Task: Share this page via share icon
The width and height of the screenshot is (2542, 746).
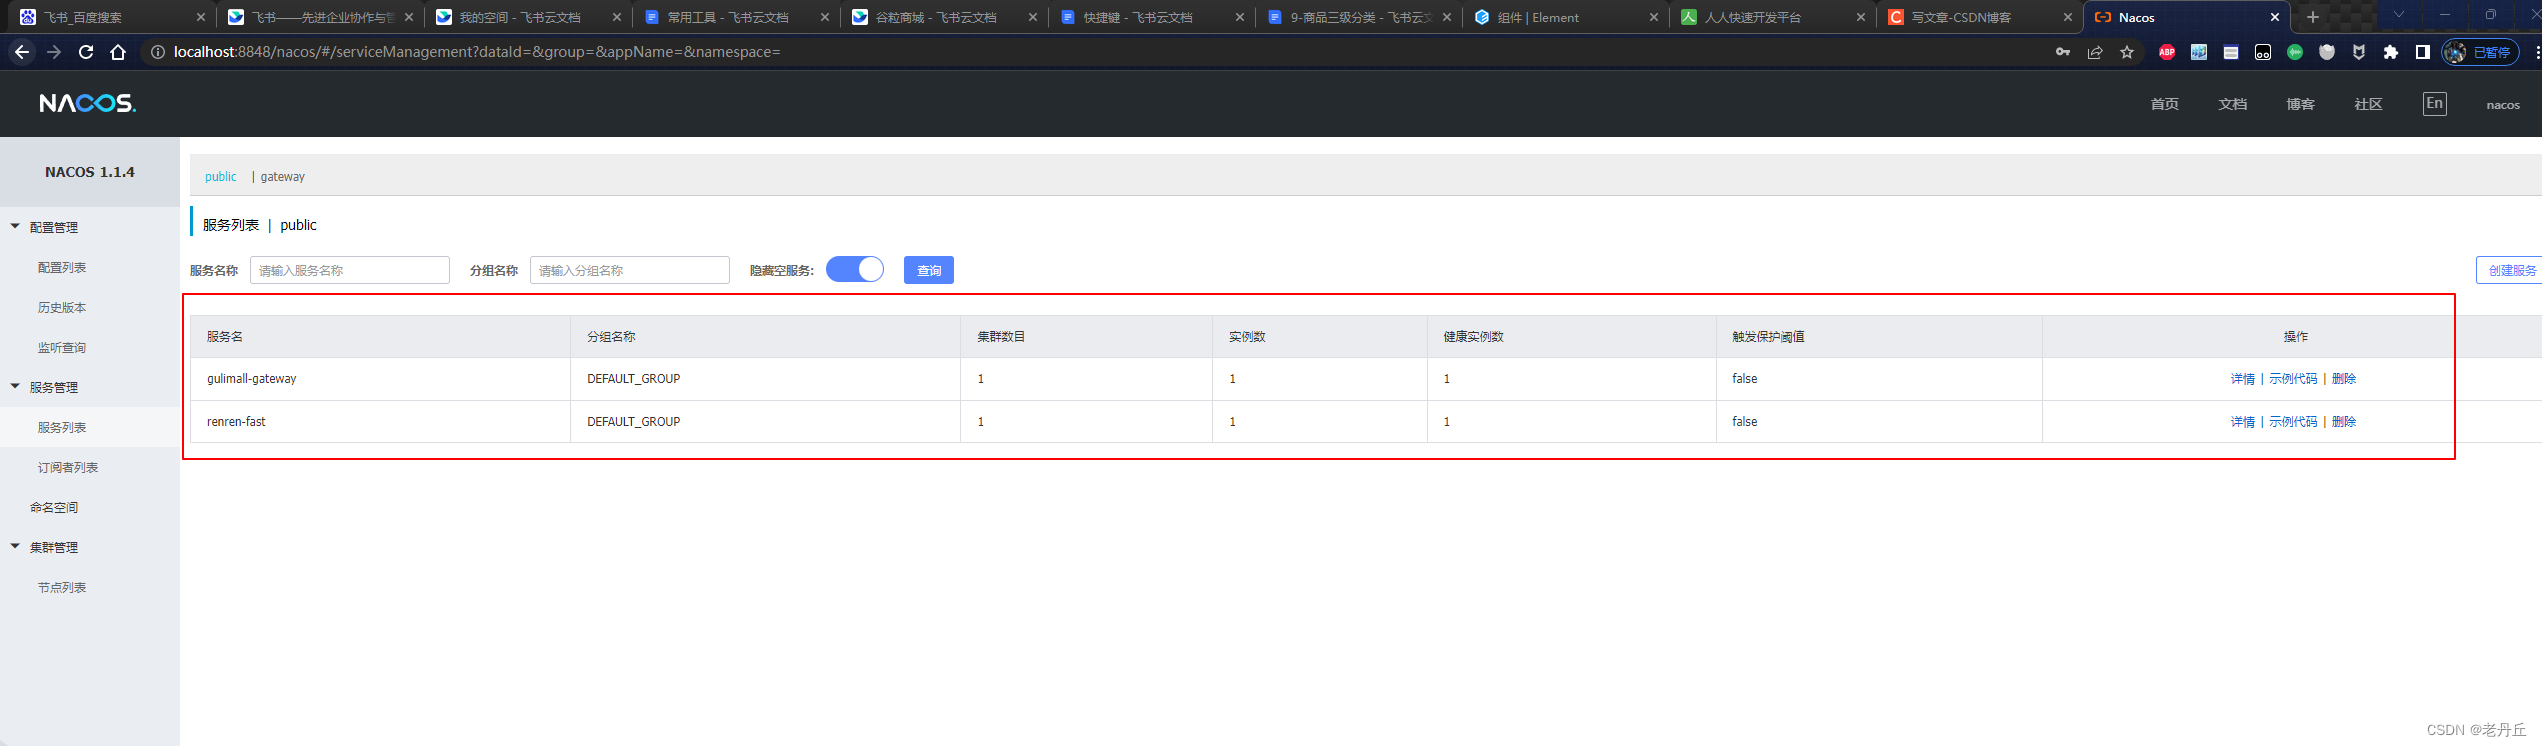Action: tap(2094, 52)
